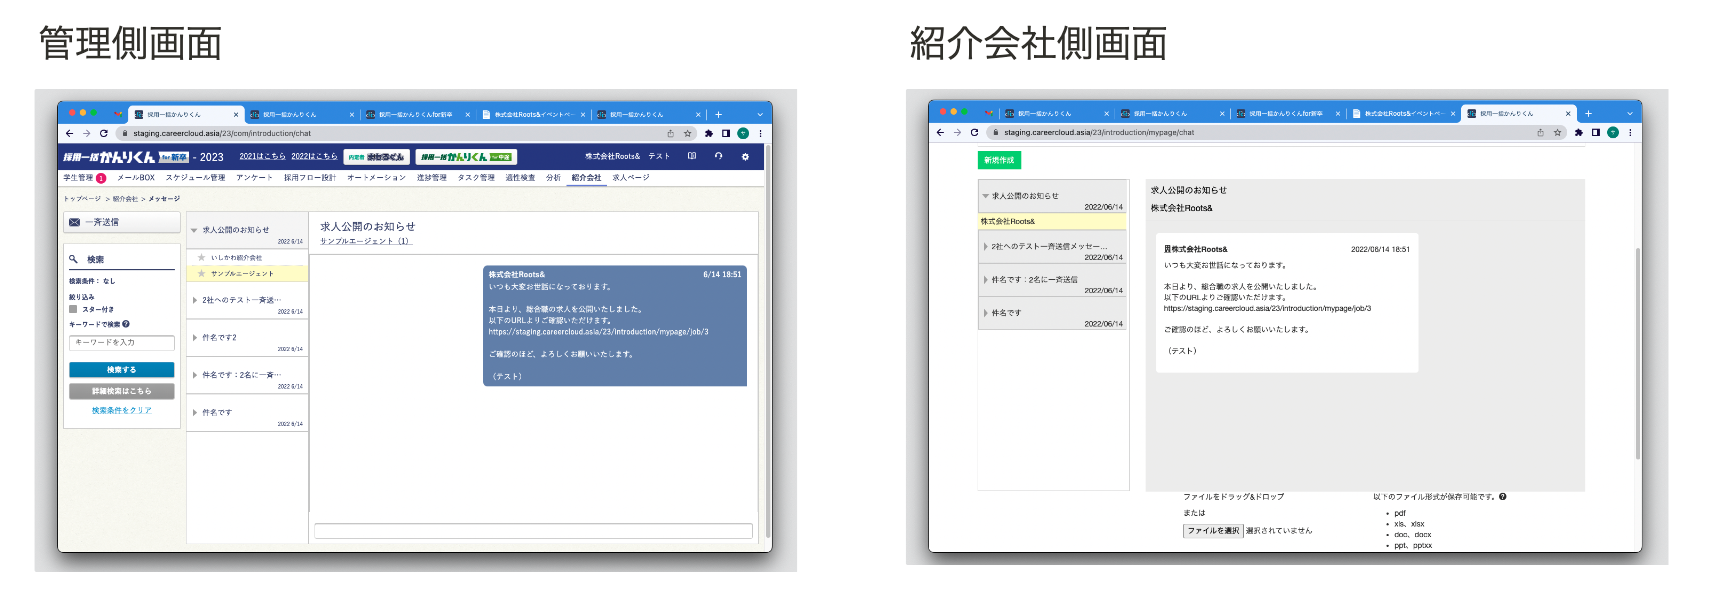Open the メールBOX menu
Image resolution: width=1721 pixels, height=599 pixels.
(136, 178)
